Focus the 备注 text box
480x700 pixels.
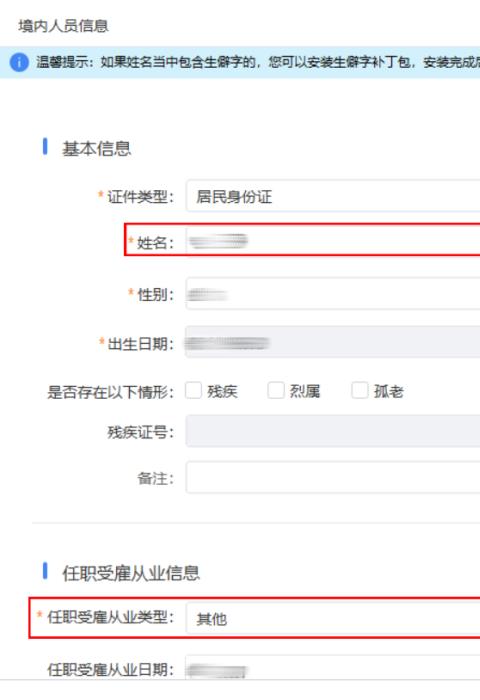(333, 478)
